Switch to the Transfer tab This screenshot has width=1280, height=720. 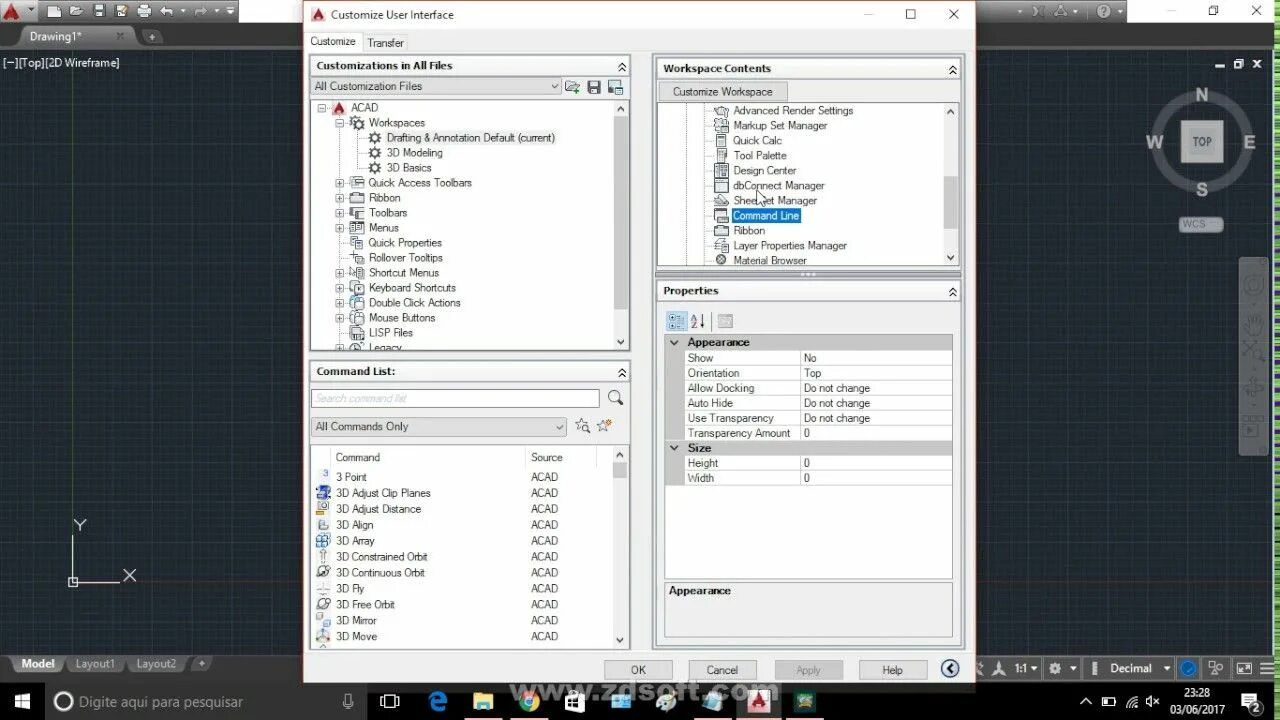[x=385, y=43]
